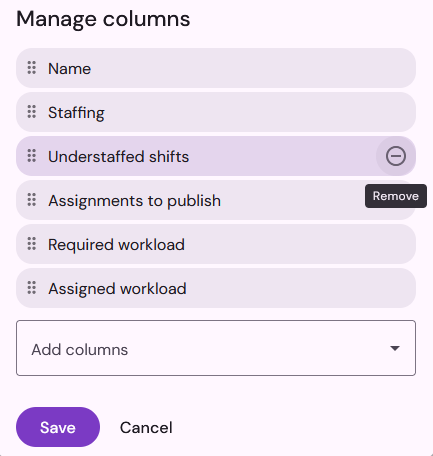Save the column configuration
433x456 pixels.
coord(58,427)
